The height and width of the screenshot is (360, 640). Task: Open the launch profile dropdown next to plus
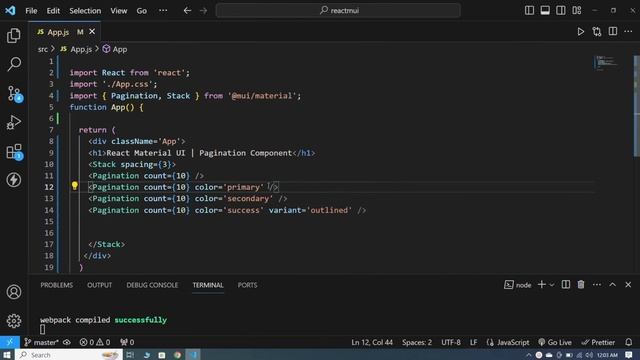click(x=552, y=284)
